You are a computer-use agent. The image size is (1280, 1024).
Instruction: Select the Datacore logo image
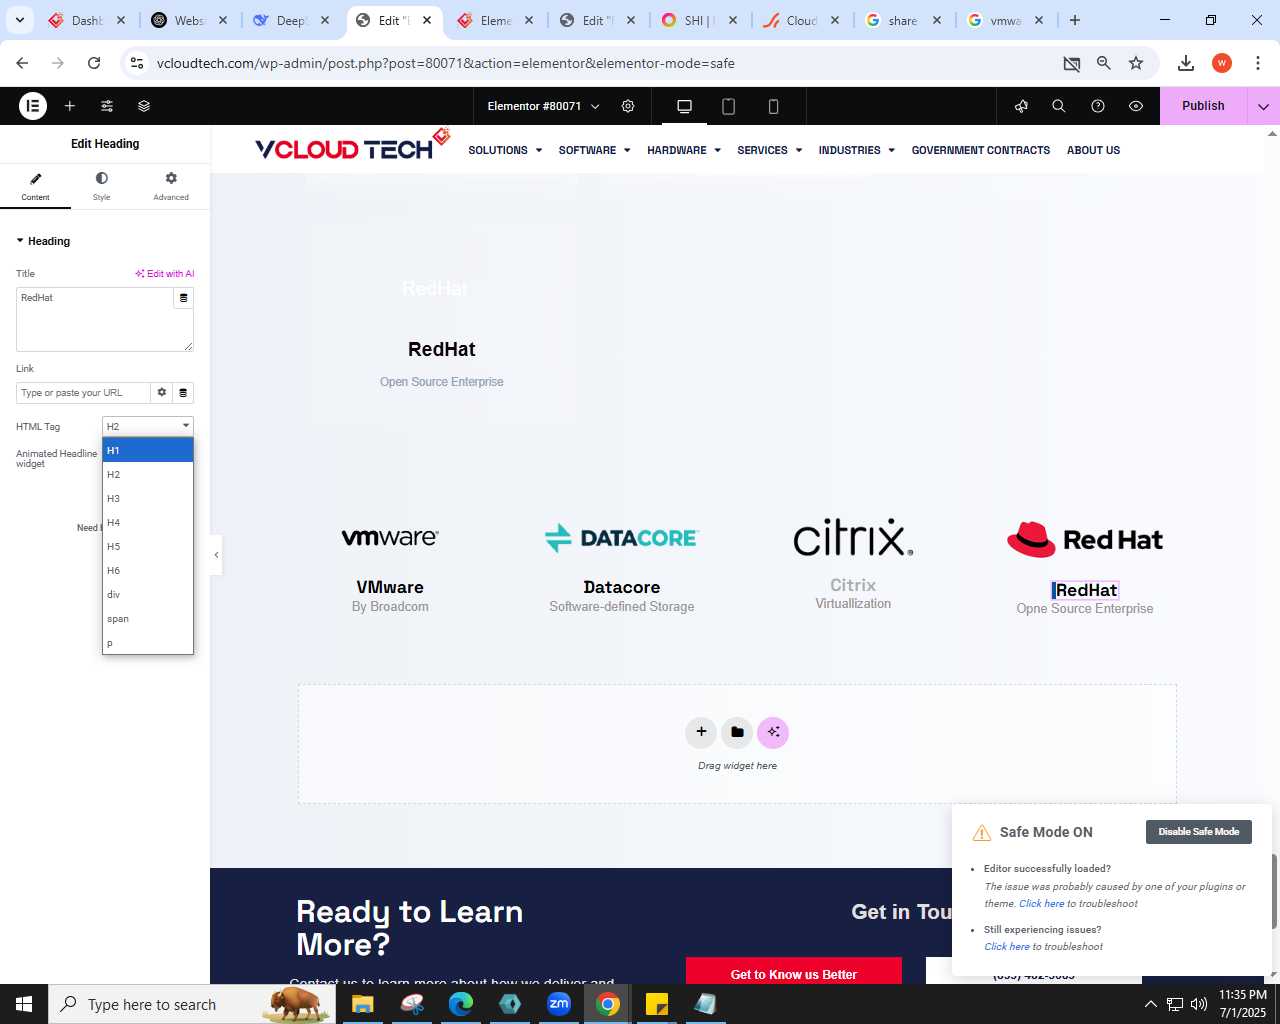click(x=622, y=538)
